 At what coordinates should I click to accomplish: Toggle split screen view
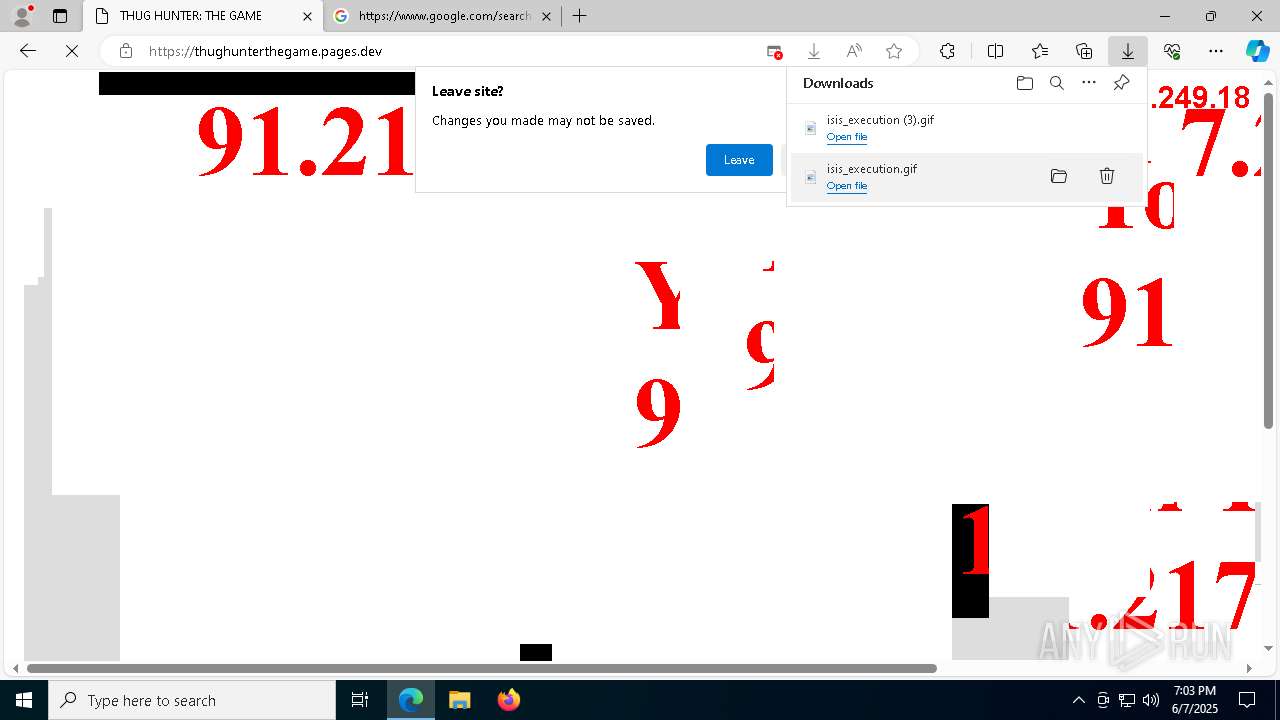995,51
